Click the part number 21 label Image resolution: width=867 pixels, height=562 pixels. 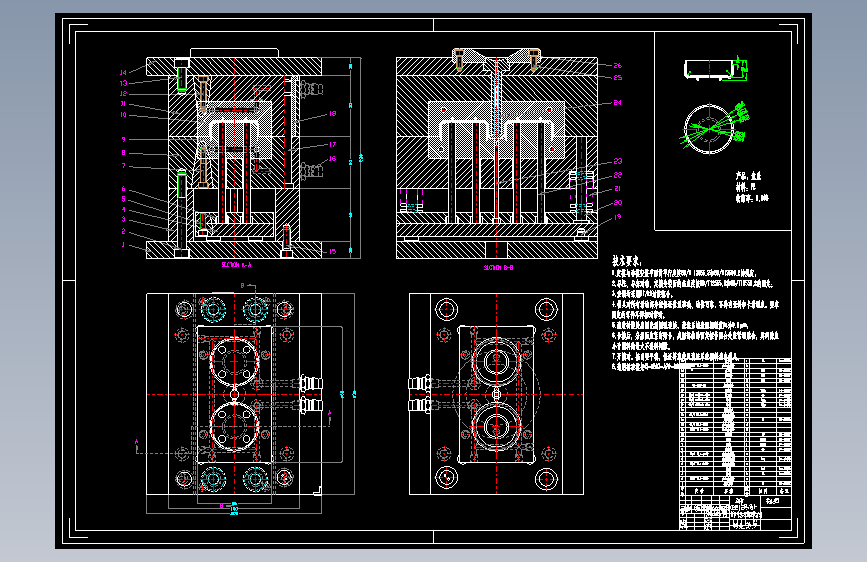pos(618,189)
